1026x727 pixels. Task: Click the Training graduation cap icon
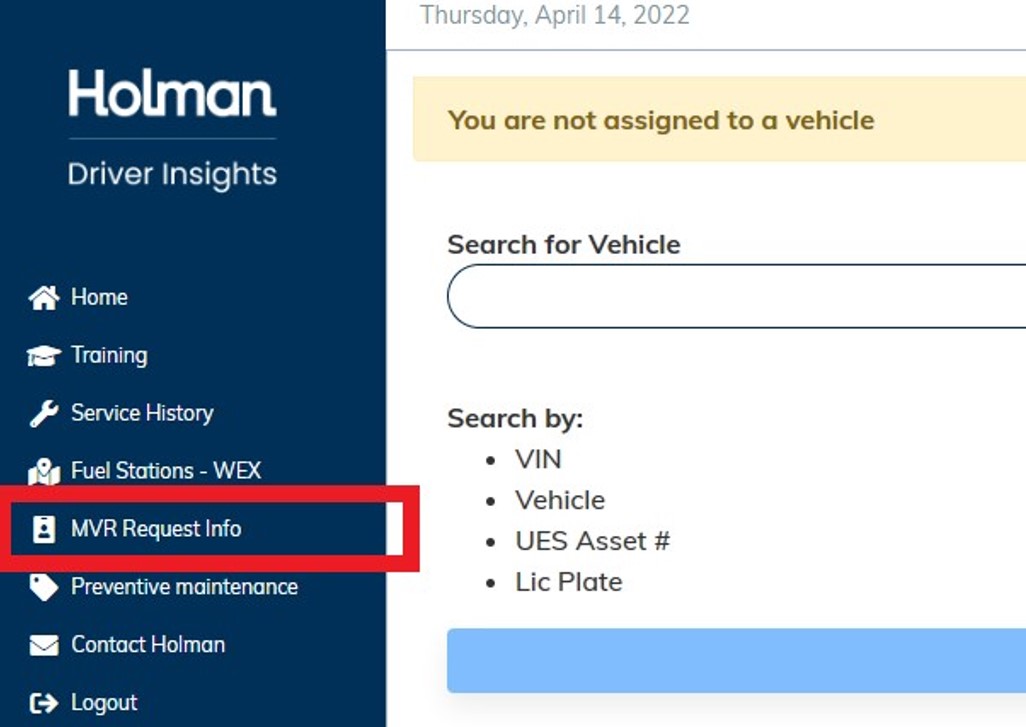42,354
